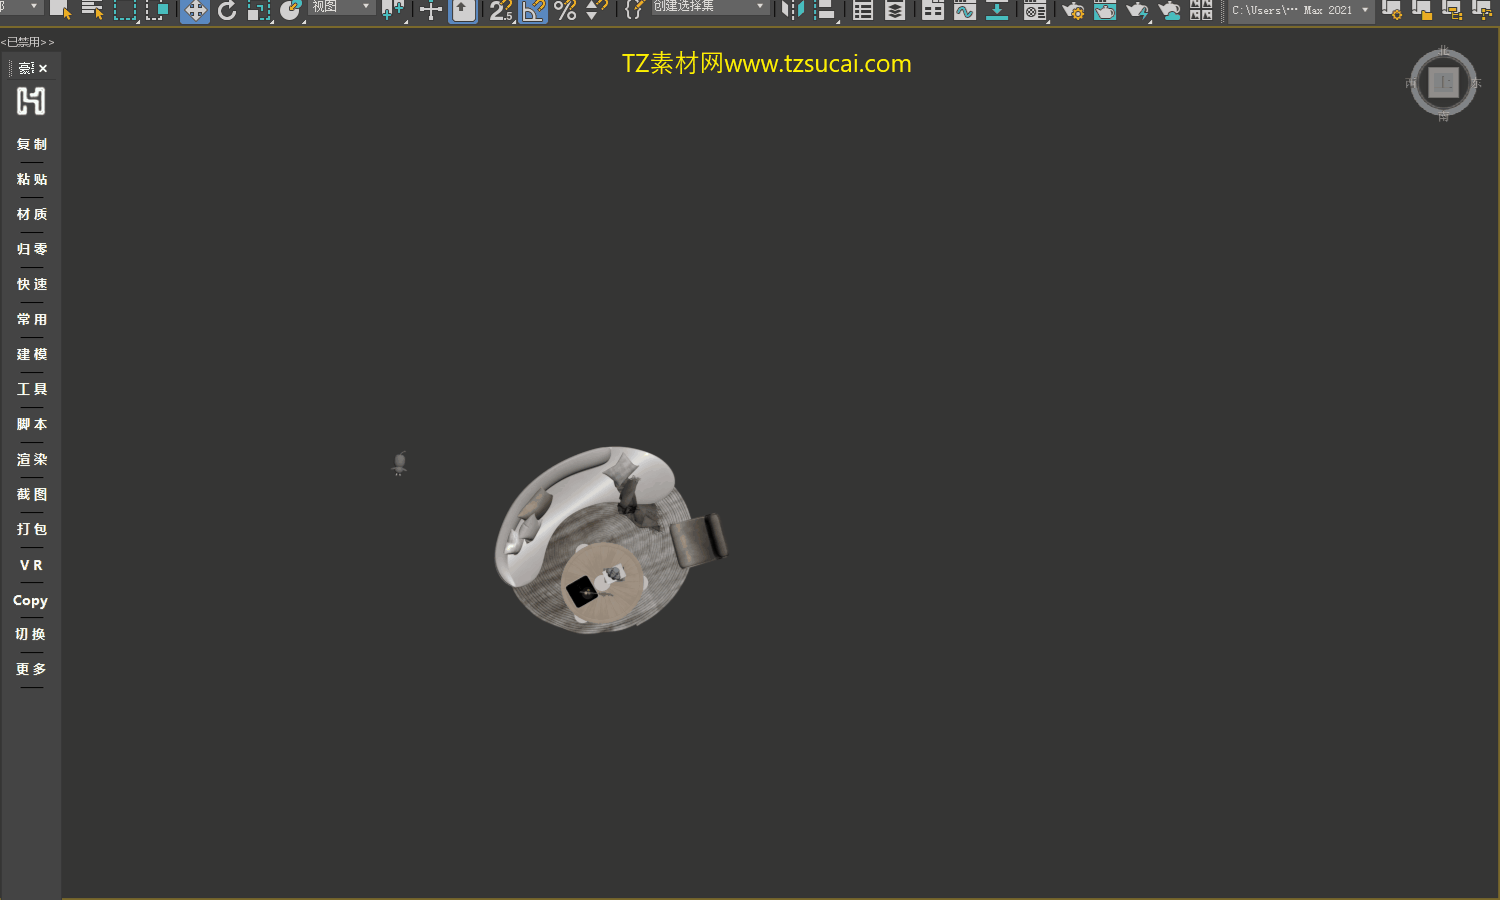Image resolution: width=1500 pixels, height=900 pixels.
Task: Click the yellow project folder icon after the gear icon
Action: pos(1421,10)
